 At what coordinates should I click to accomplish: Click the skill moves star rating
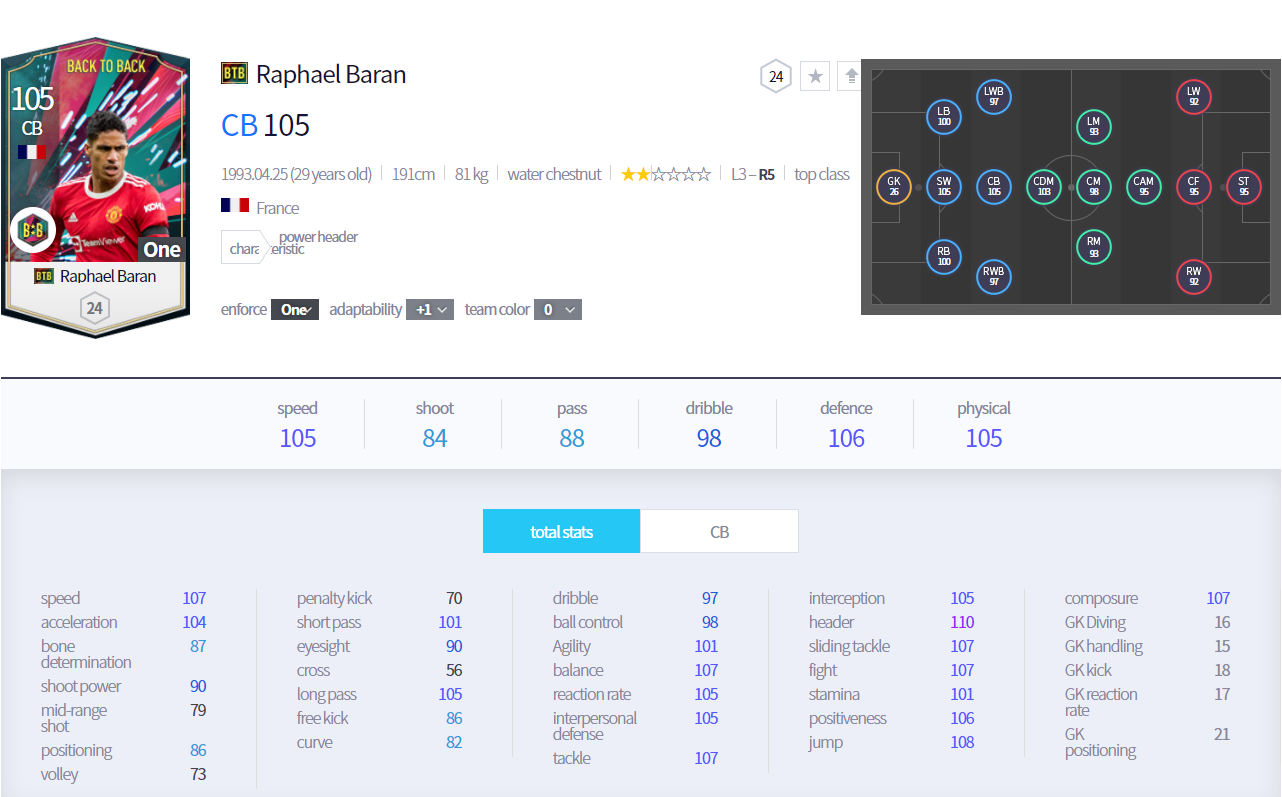pos(666,174)
